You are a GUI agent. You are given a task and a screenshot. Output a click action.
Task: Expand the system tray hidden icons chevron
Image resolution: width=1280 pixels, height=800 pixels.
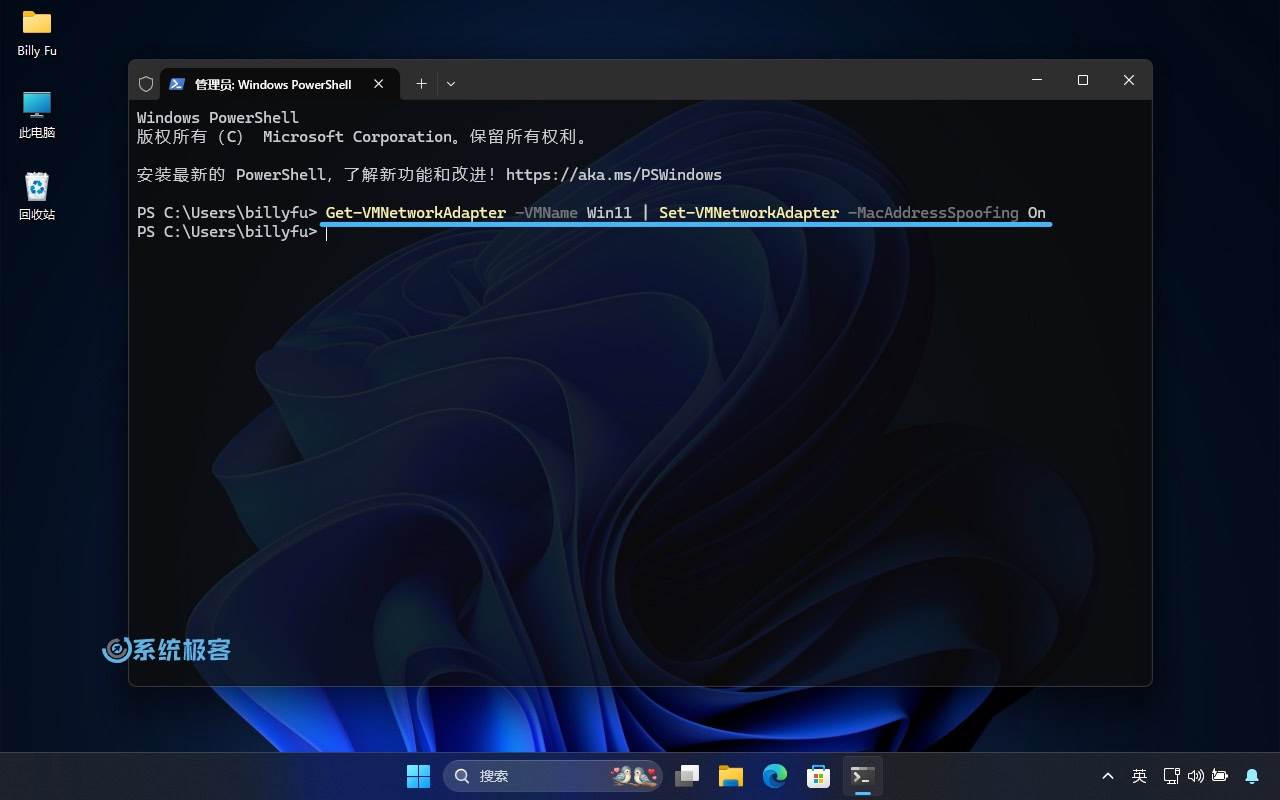point(1108,776)
